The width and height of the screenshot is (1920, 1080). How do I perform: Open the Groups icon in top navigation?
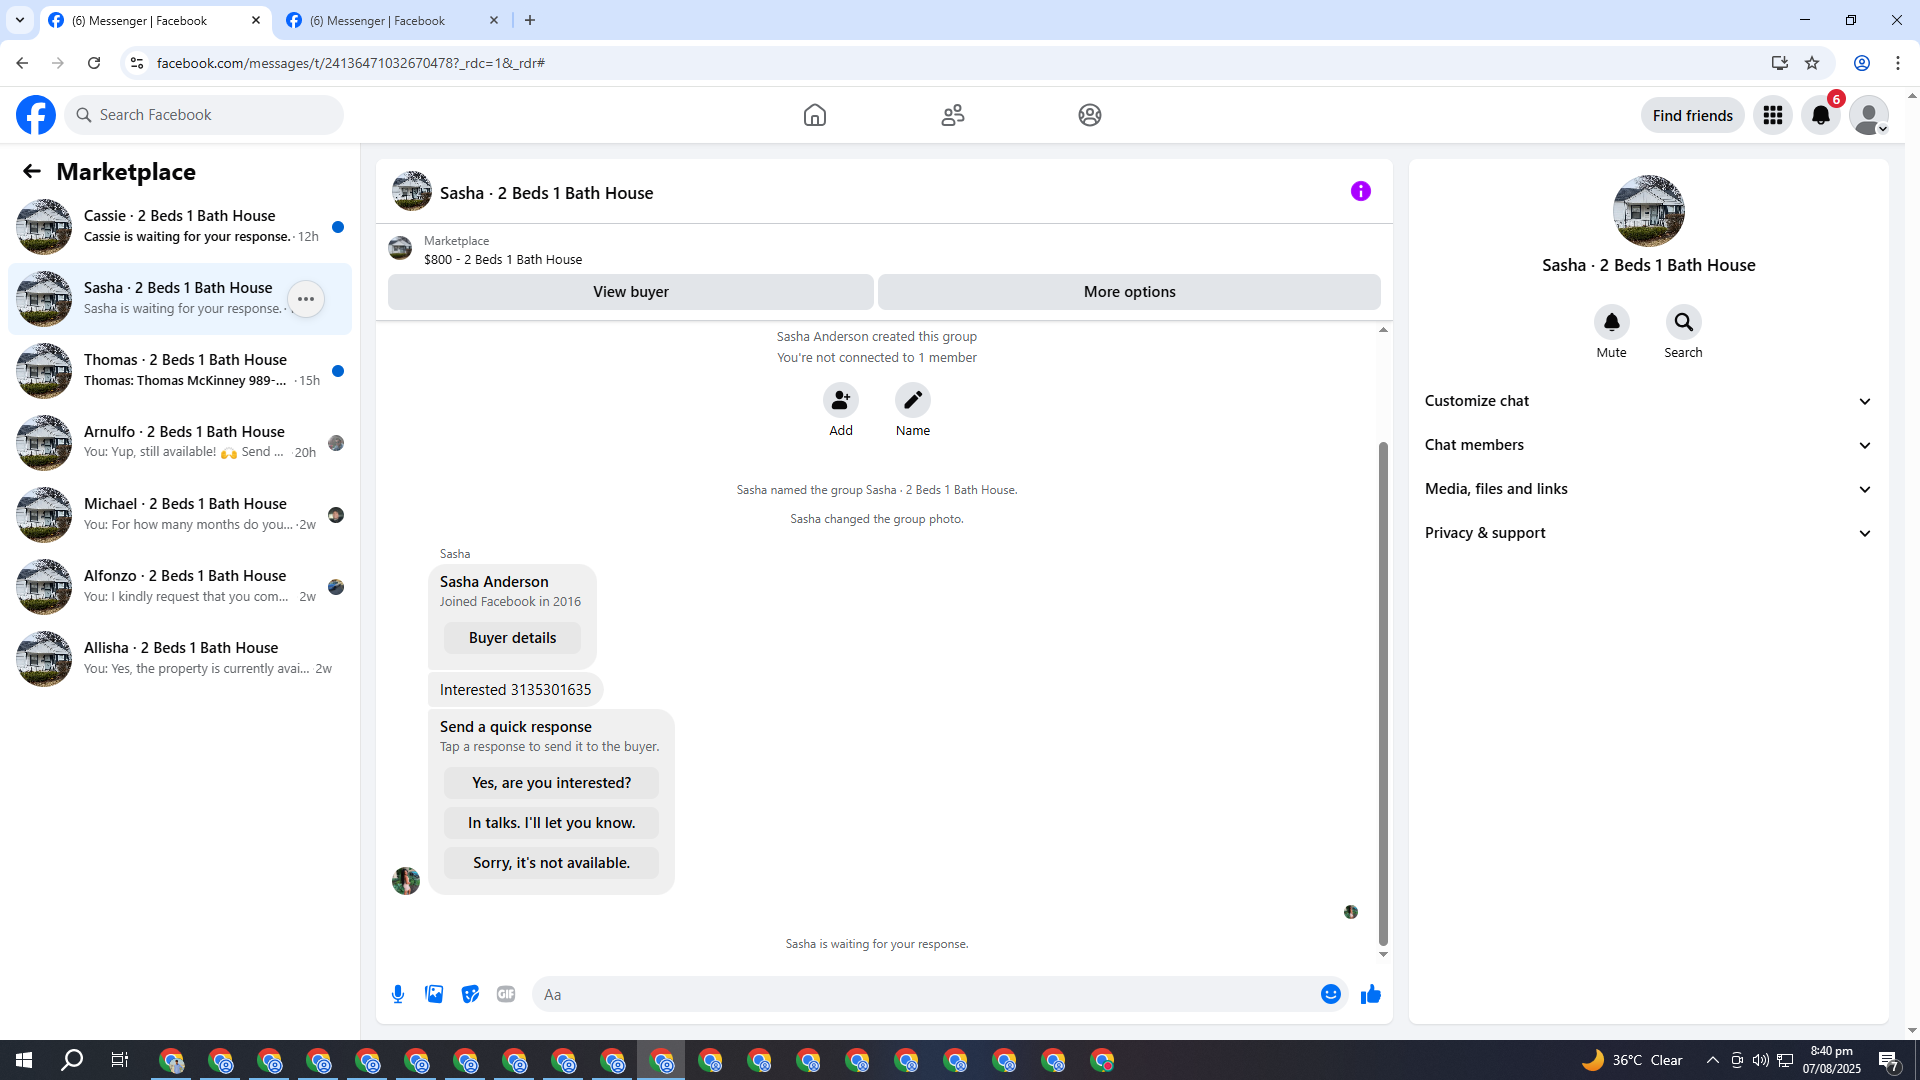(1090, 115)
